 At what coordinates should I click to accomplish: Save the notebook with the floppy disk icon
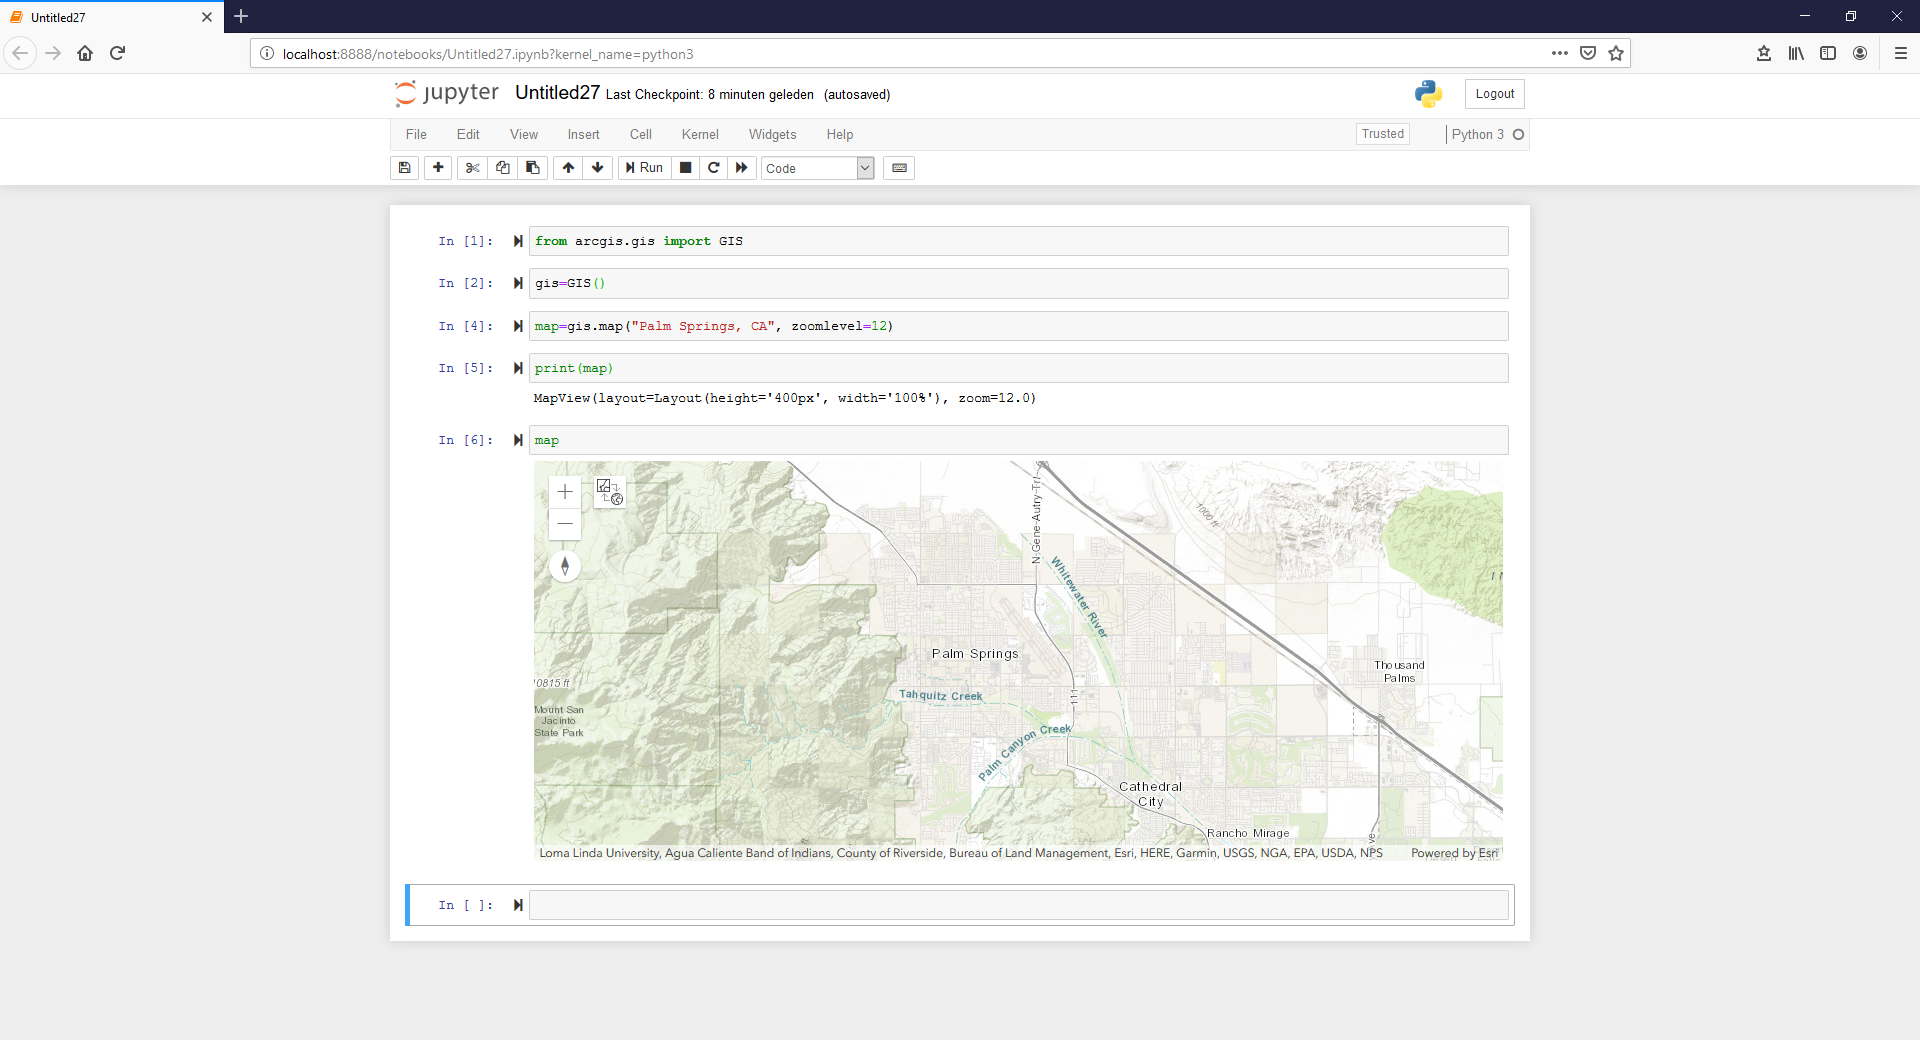click(404, 168)
